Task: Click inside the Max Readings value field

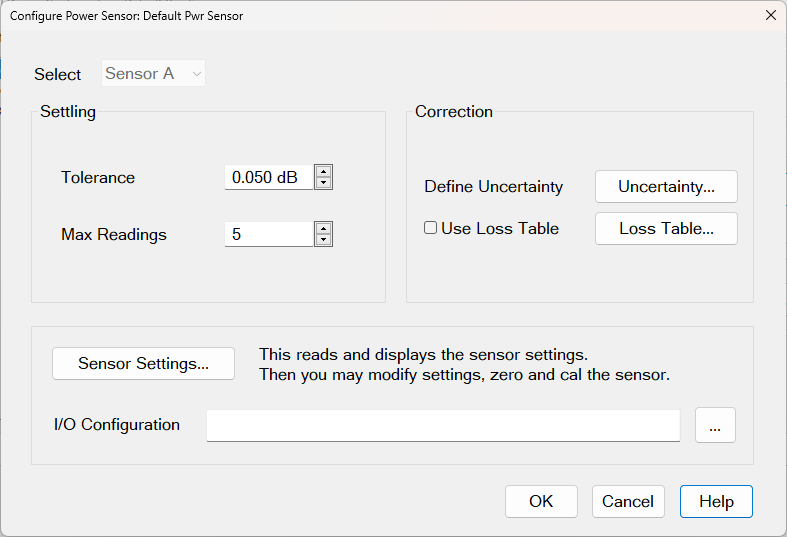Action: pos(266,235)
